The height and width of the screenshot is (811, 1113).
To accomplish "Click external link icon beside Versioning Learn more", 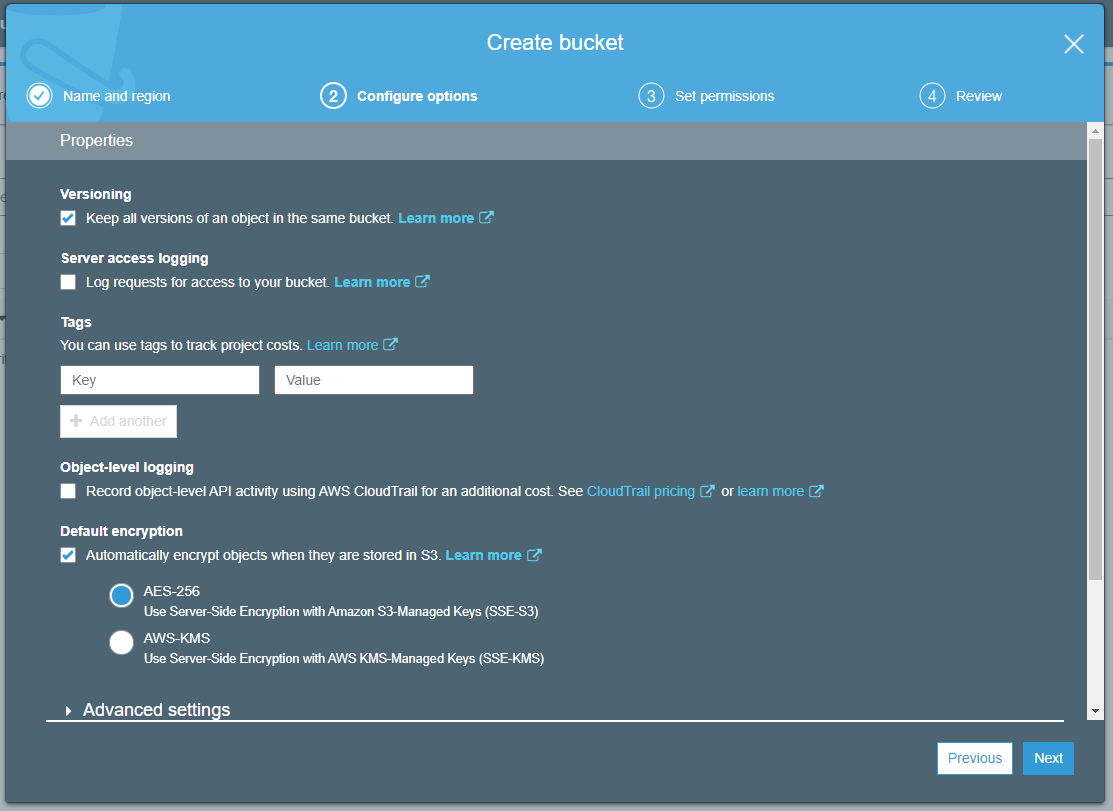I will click(x=486, y=217).
